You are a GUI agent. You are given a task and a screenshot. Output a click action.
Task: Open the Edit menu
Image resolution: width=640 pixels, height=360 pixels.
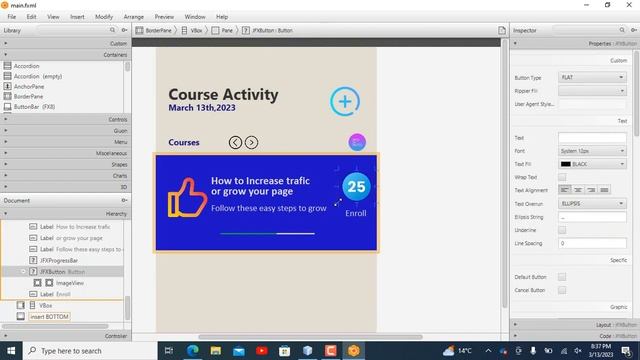31,17
